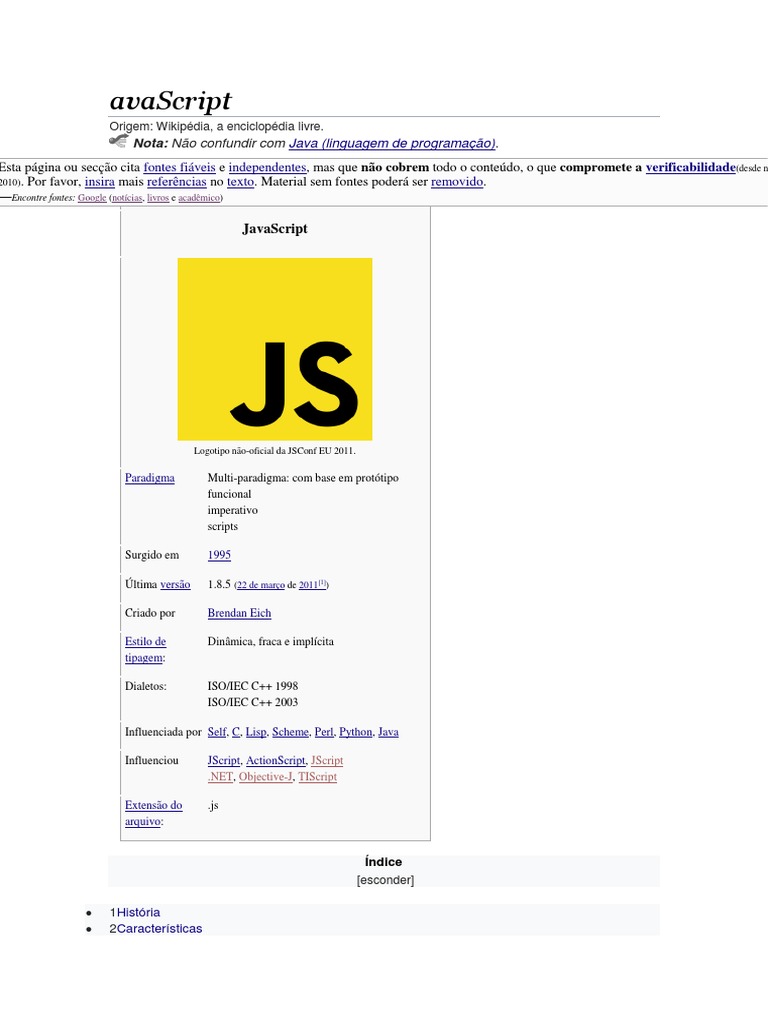Open the ActionScript link
This screenshot has width=768, height=1024.
pos(276,761)
